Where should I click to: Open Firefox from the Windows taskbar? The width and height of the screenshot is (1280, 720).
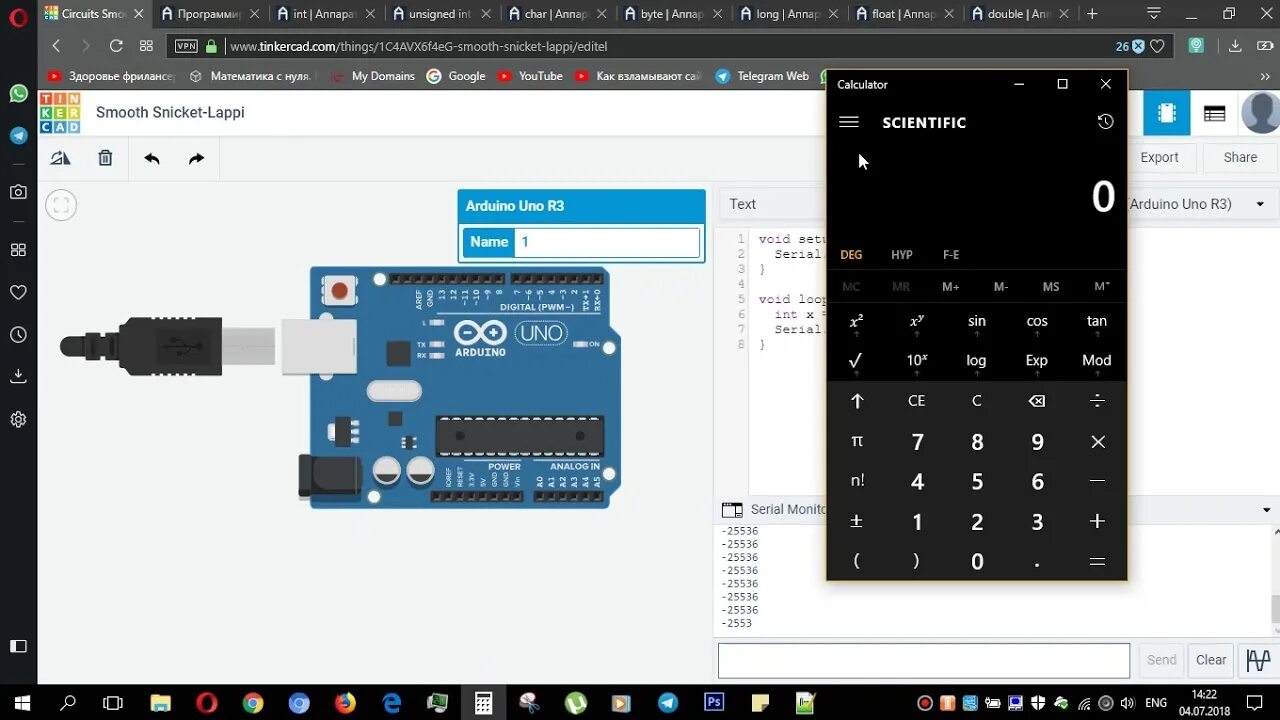click(x=345, y=703)
